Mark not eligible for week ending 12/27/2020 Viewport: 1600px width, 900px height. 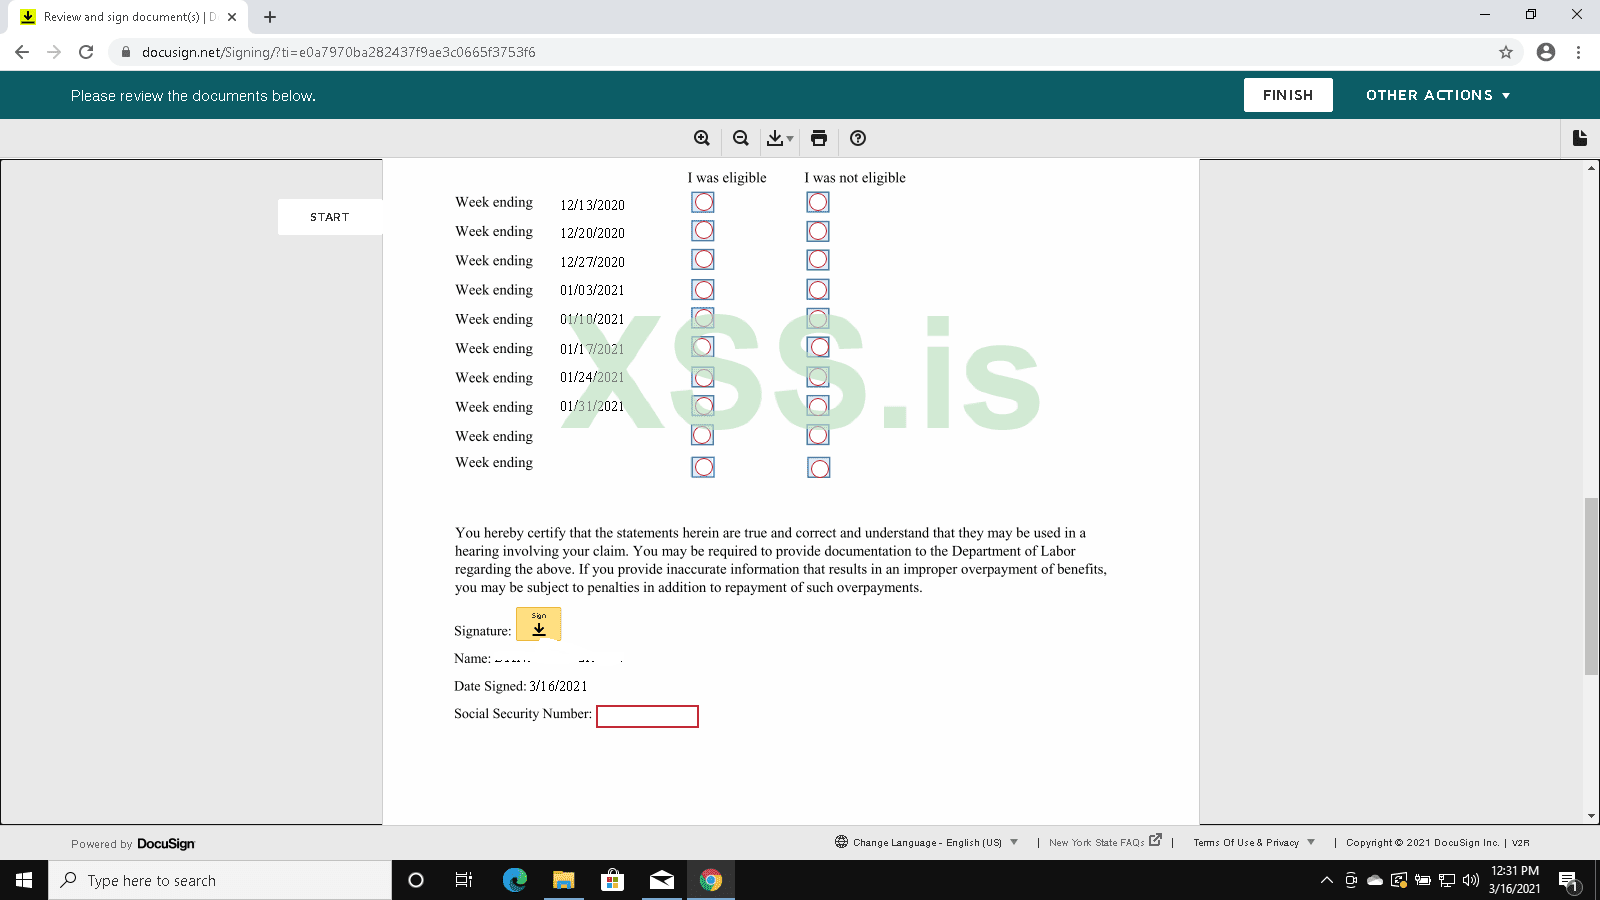click(818, 260)
